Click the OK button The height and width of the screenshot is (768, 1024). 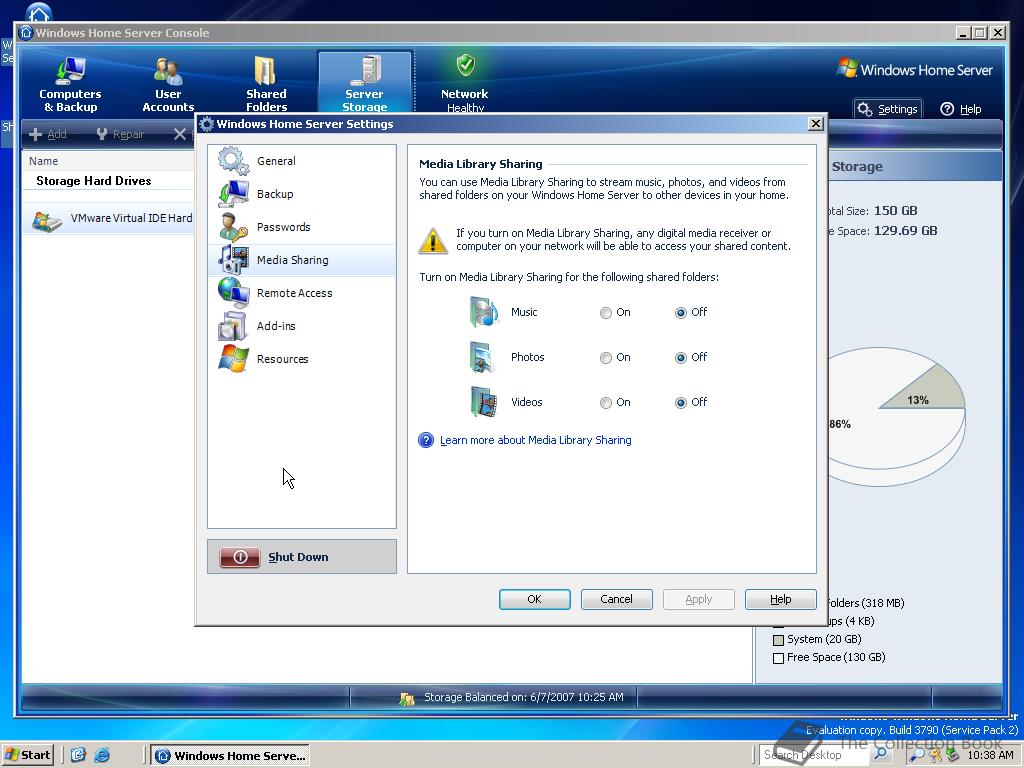tap(534, 599)
